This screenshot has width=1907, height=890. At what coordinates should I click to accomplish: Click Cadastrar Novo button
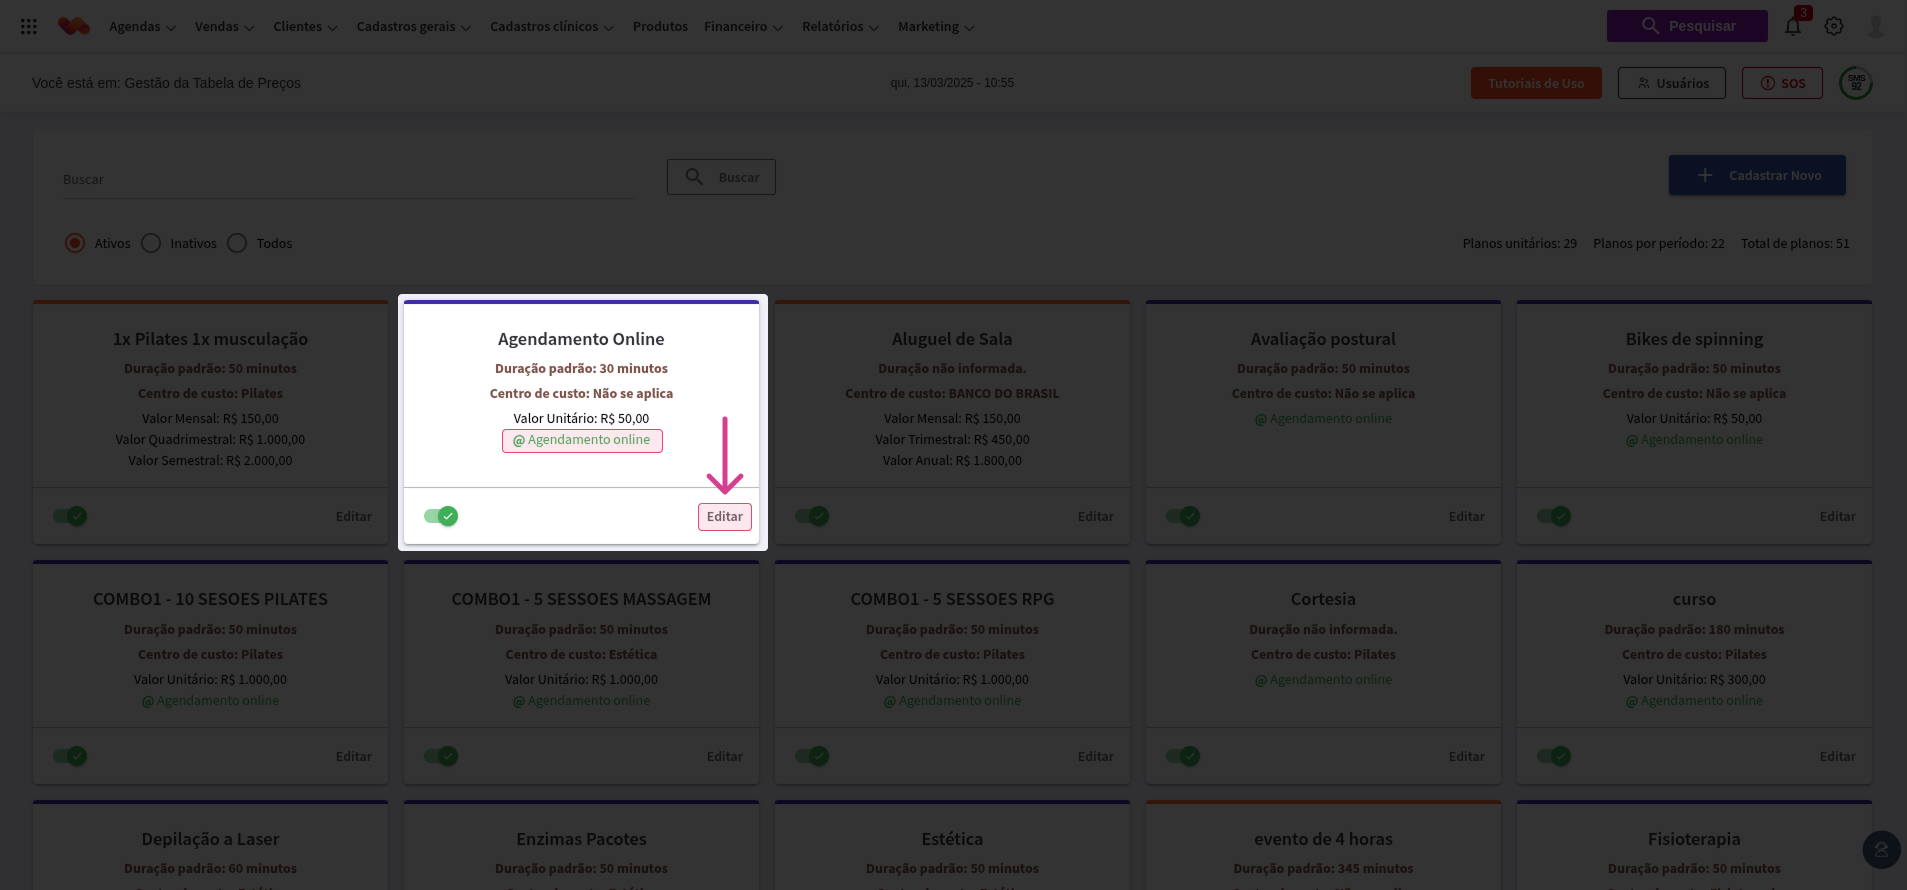1757,175
